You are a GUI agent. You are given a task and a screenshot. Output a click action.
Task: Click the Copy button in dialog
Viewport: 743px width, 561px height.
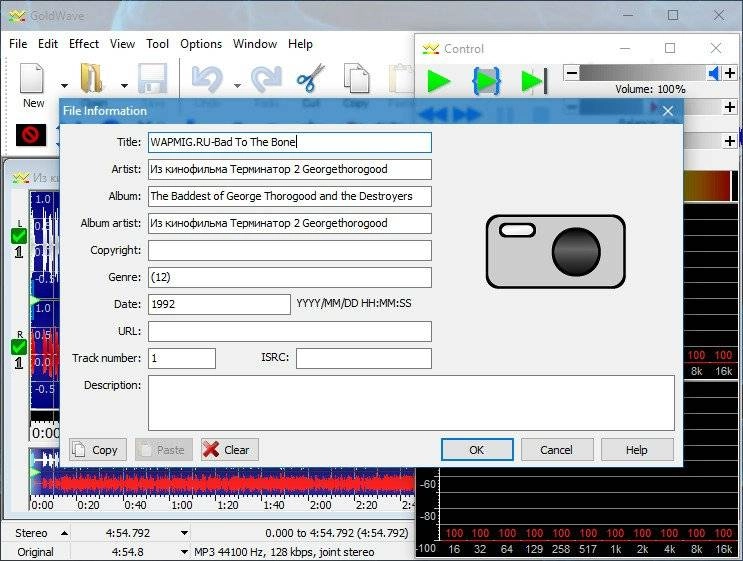(x=98, y=450)
